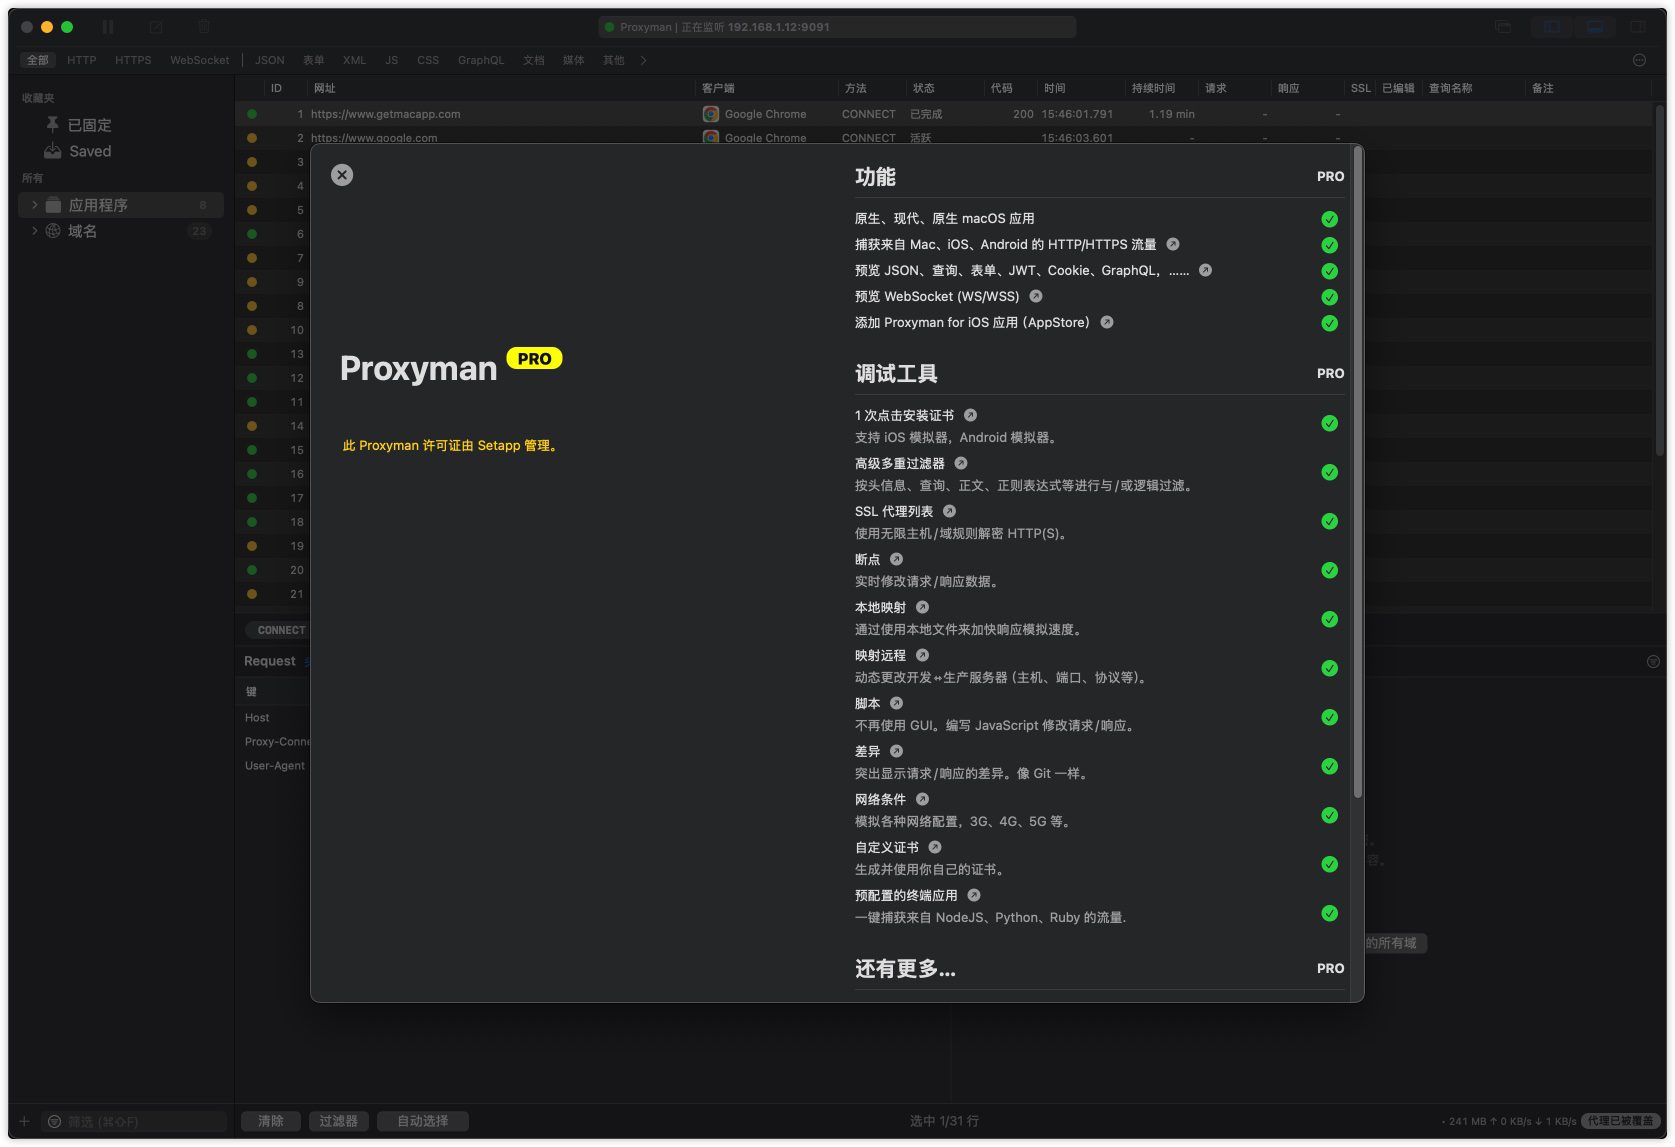This screenshot has height=1147, width=1675.
Task: Open link icon beside 断点
Action: coord(896,559)
